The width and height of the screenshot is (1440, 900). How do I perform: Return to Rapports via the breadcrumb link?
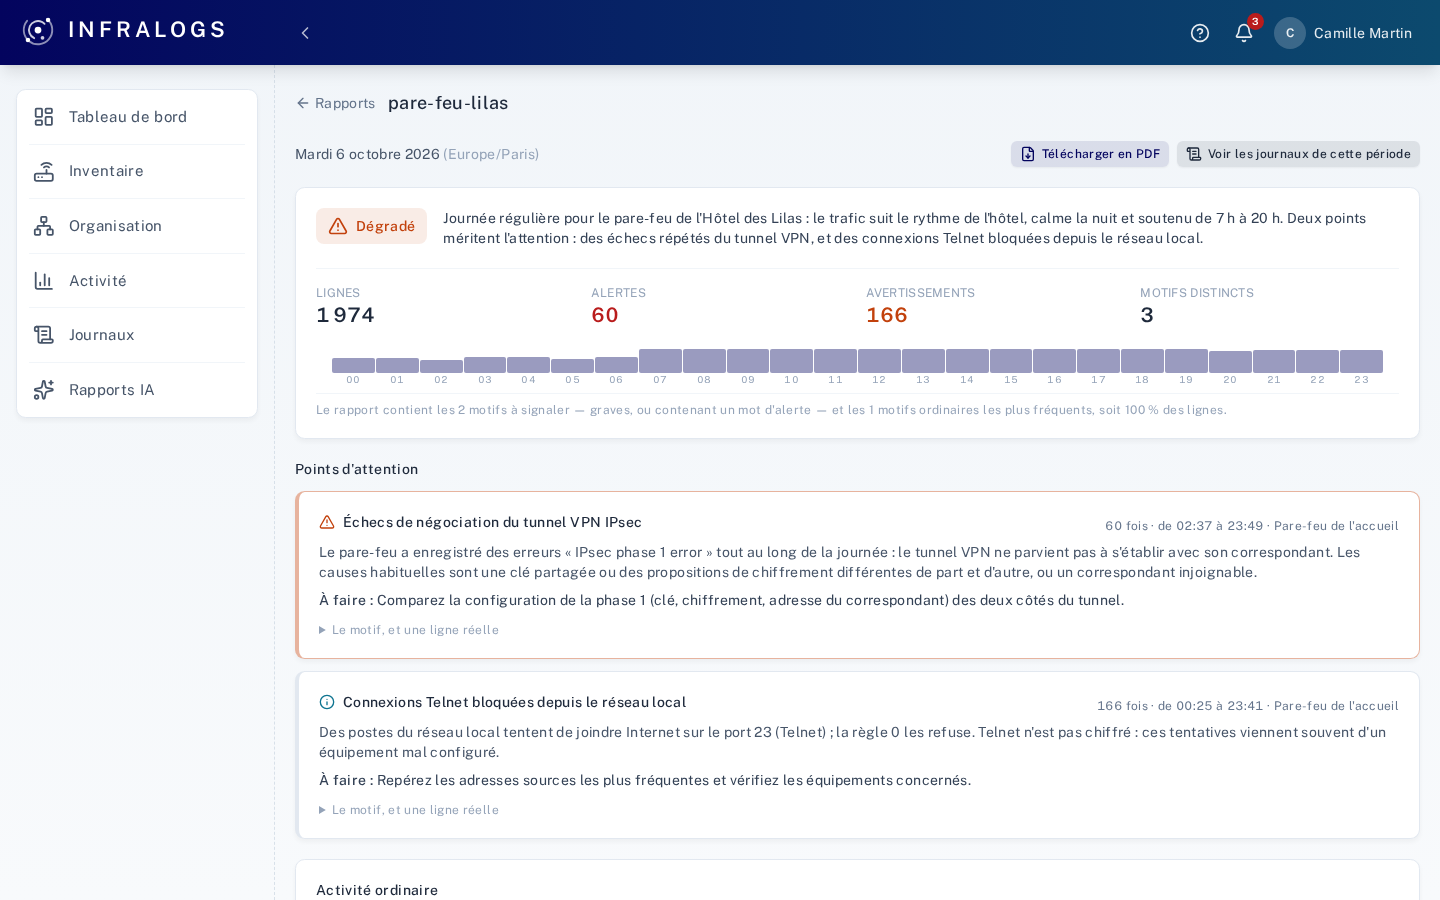click(x=335, y=103)
